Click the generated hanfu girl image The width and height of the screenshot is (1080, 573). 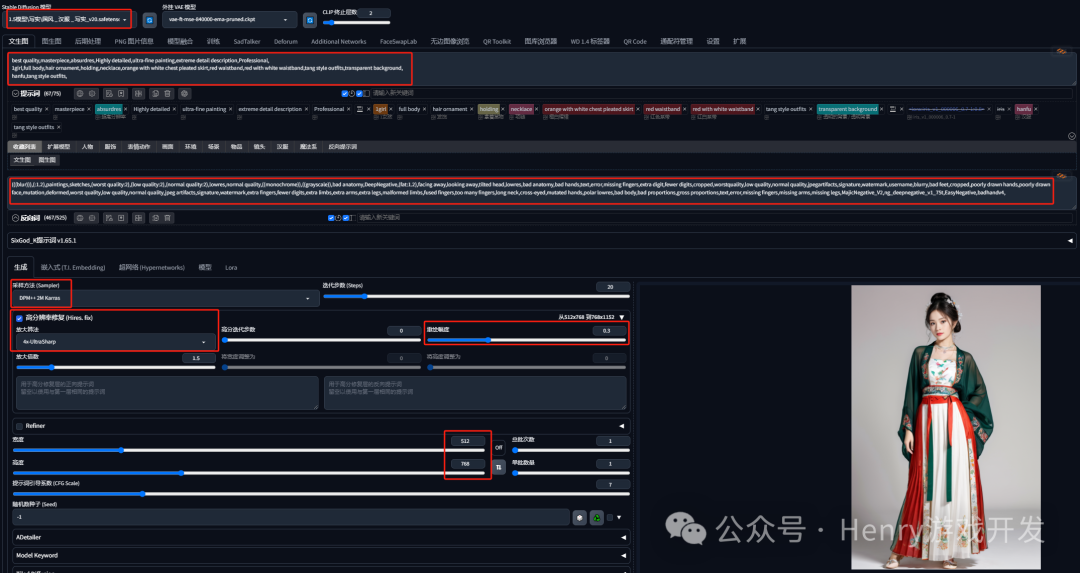click(x=946, y=427)
